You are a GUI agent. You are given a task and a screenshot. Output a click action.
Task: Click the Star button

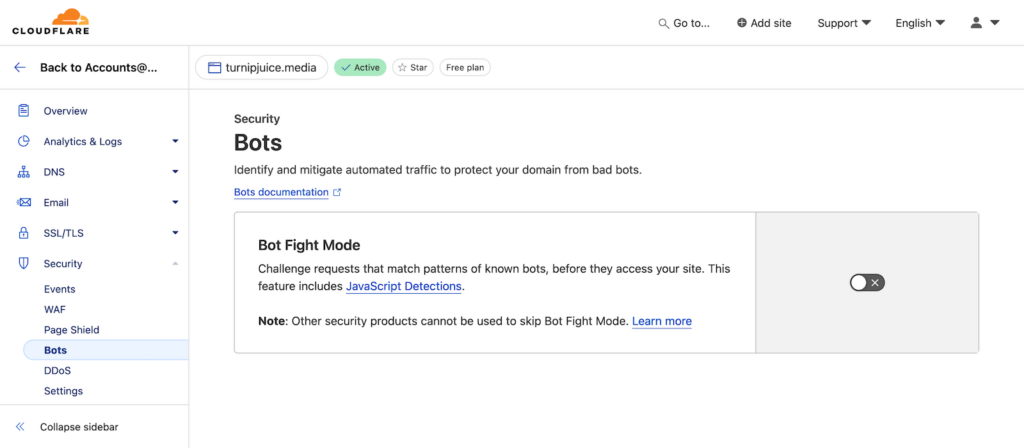413,67
